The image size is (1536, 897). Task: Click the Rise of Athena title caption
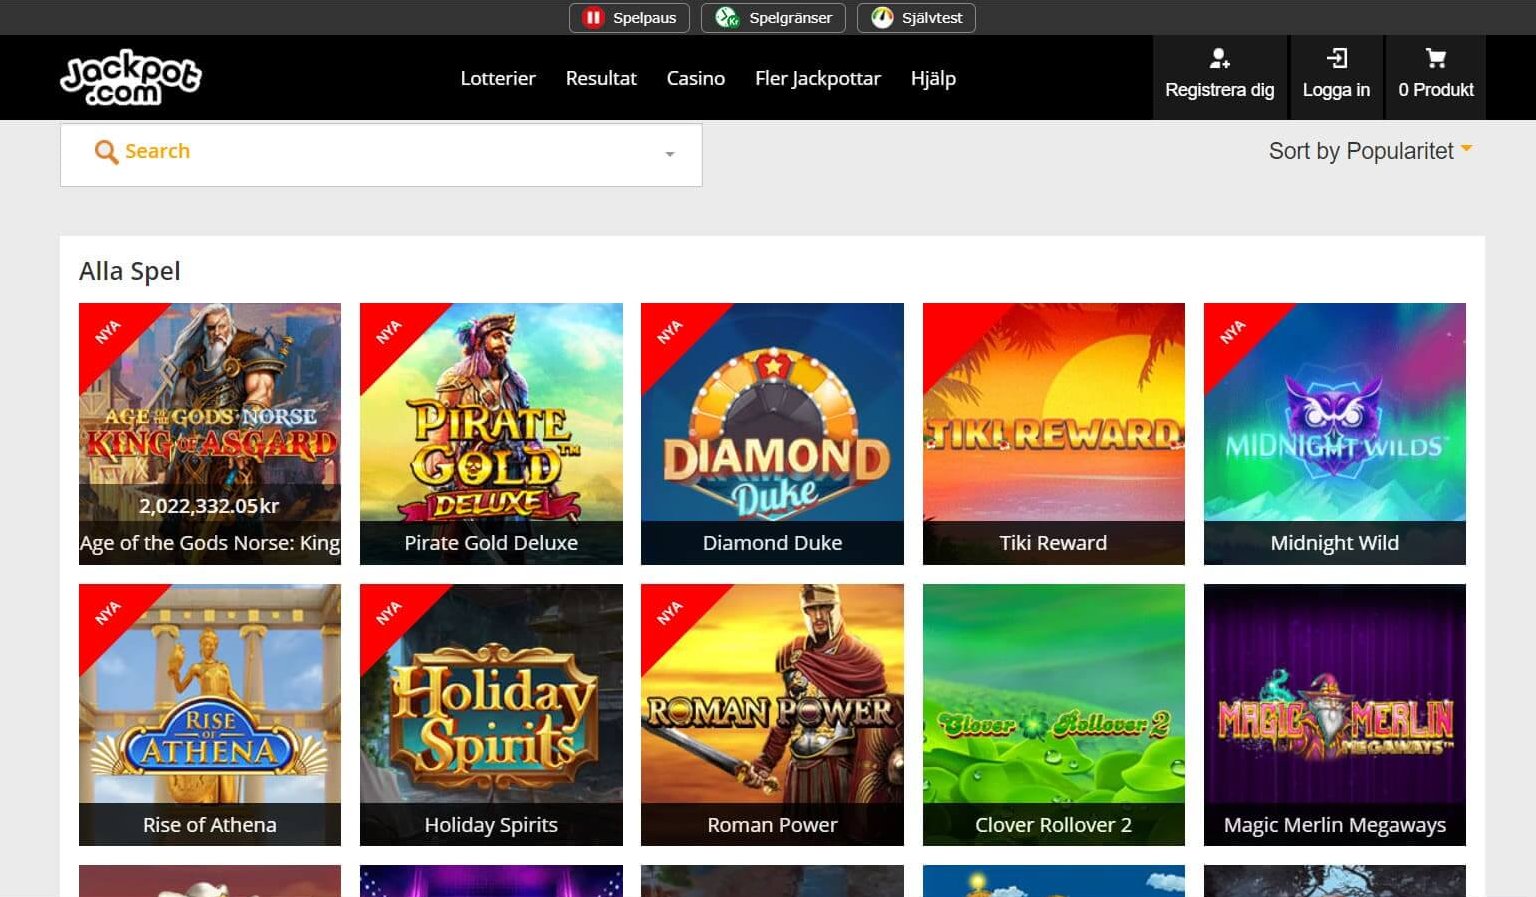(210, 825)
